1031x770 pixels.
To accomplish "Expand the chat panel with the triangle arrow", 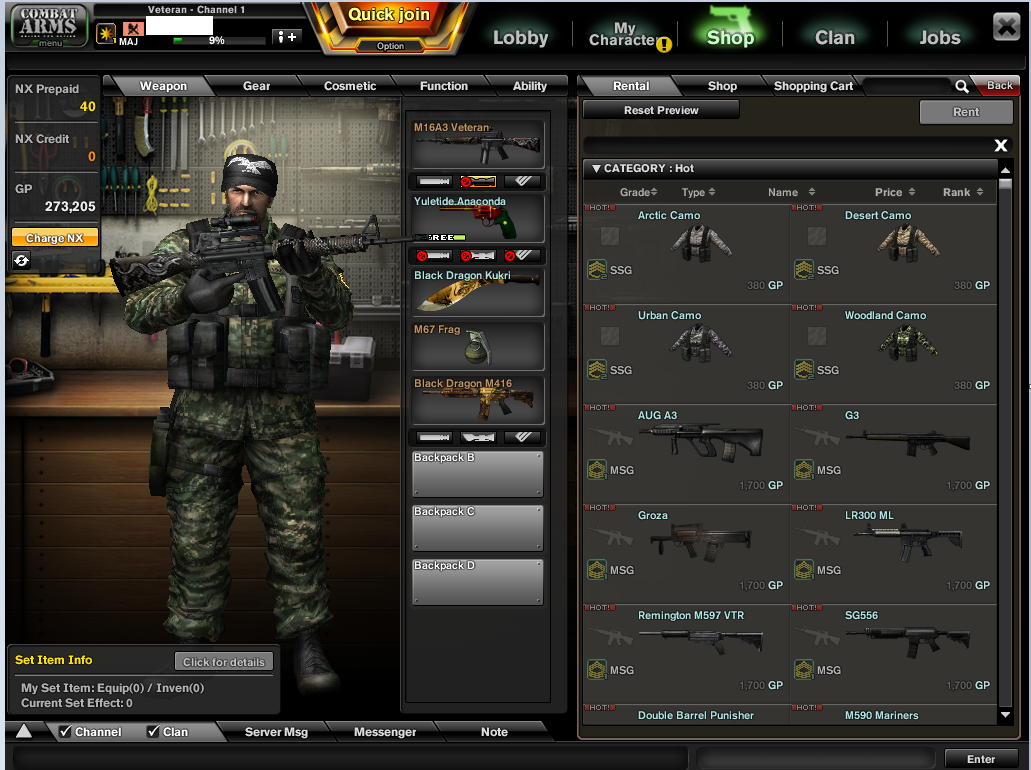I will coord(24,731).
